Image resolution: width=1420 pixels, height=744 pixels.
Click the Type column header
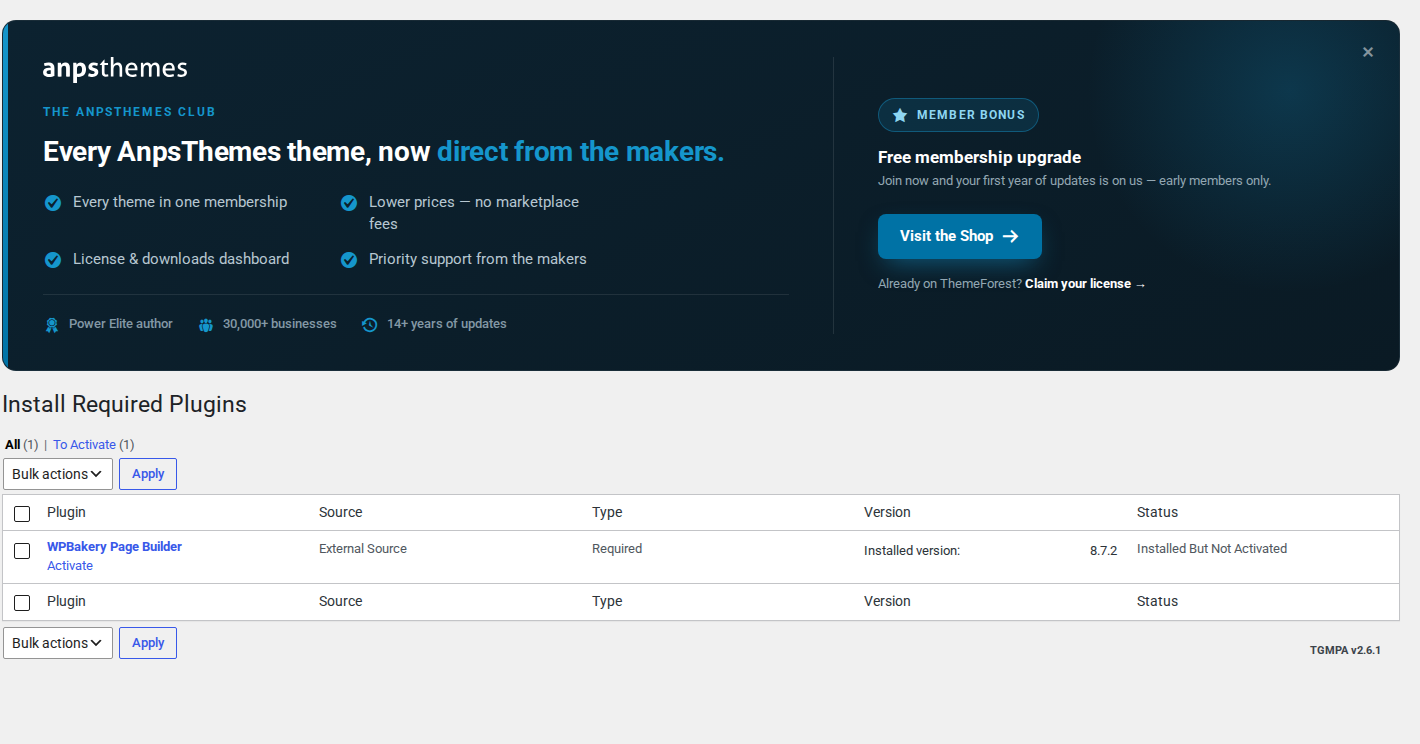[x=607, y=512]
